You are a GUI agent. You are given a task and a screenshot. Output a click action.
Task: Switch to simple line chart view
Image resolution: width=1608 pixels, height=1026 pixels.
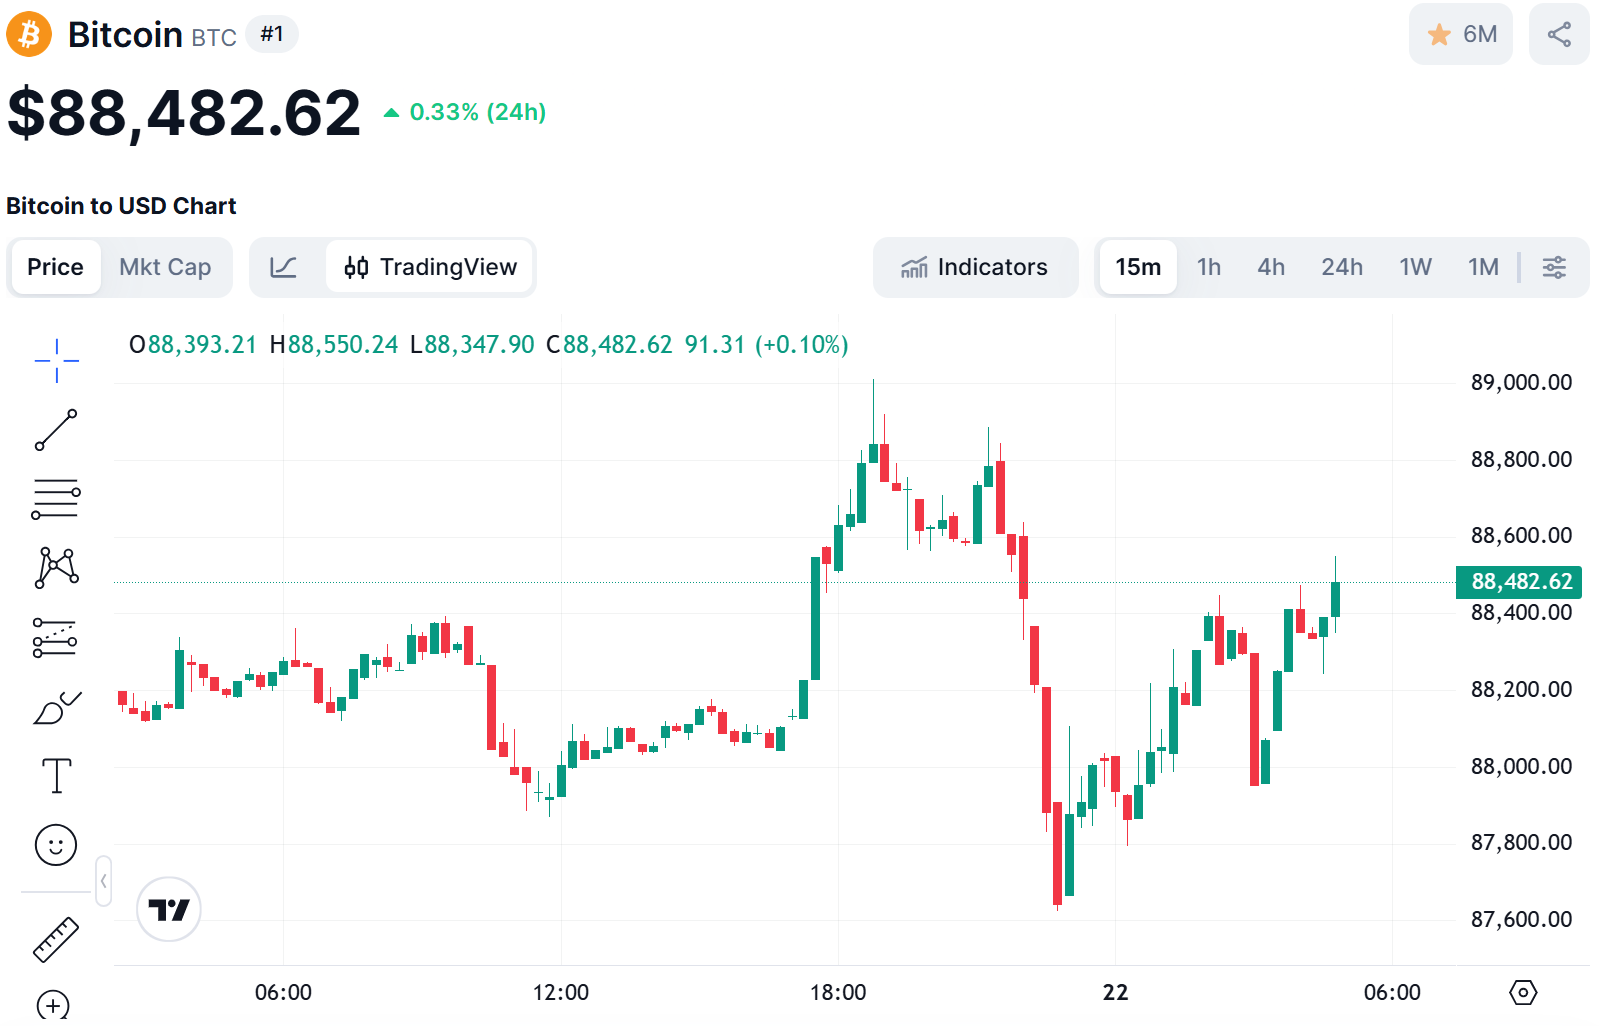pos(284,267)
